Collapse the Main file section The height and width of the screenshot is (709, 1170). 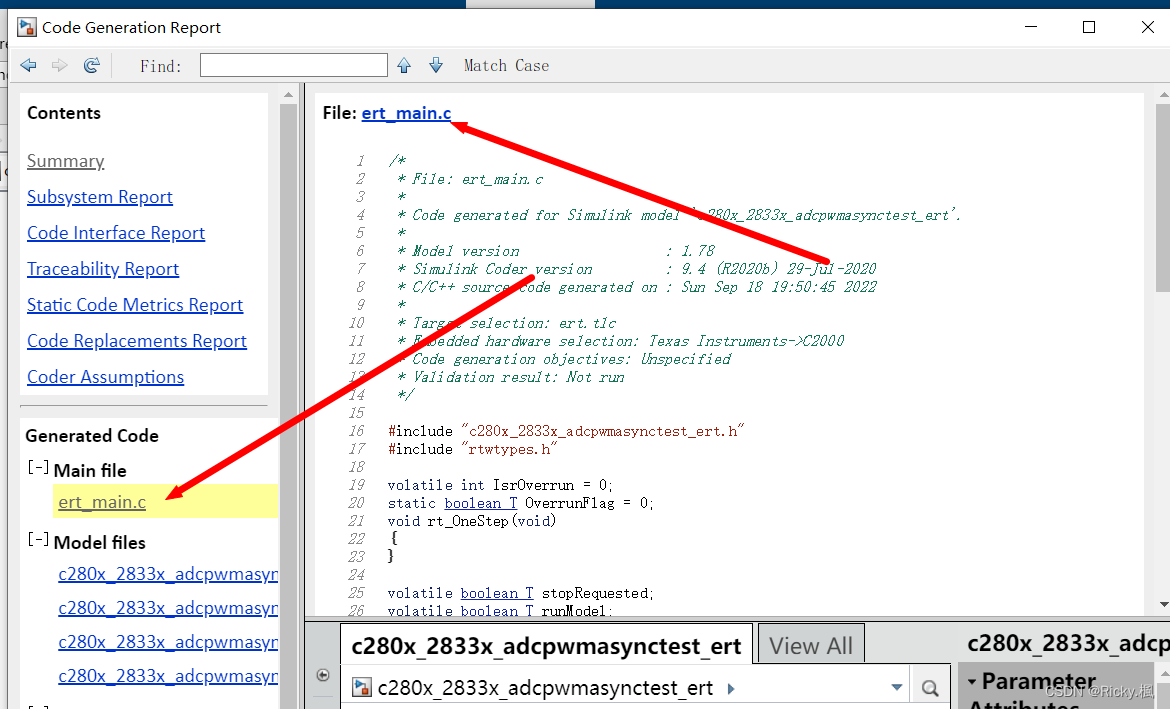(x=38, y=468)
